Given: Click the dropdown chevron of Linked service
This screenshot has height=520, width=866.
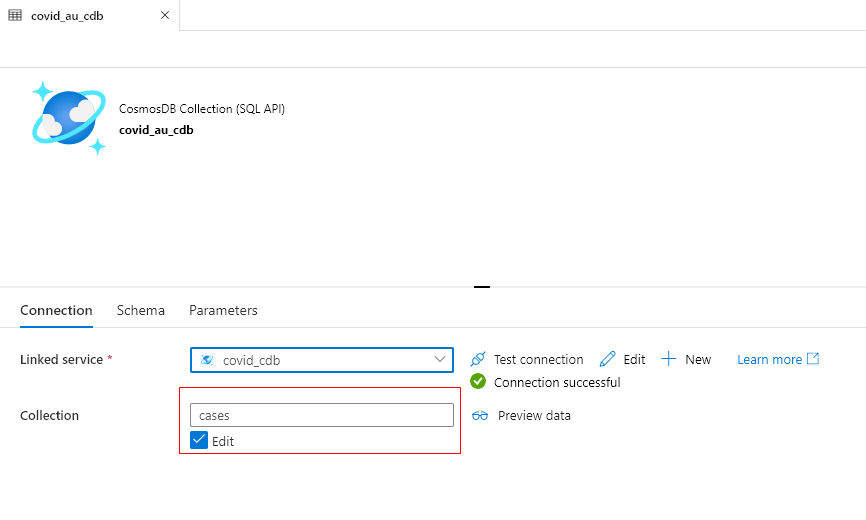Looking at the screenshot, I should [440, 359].
